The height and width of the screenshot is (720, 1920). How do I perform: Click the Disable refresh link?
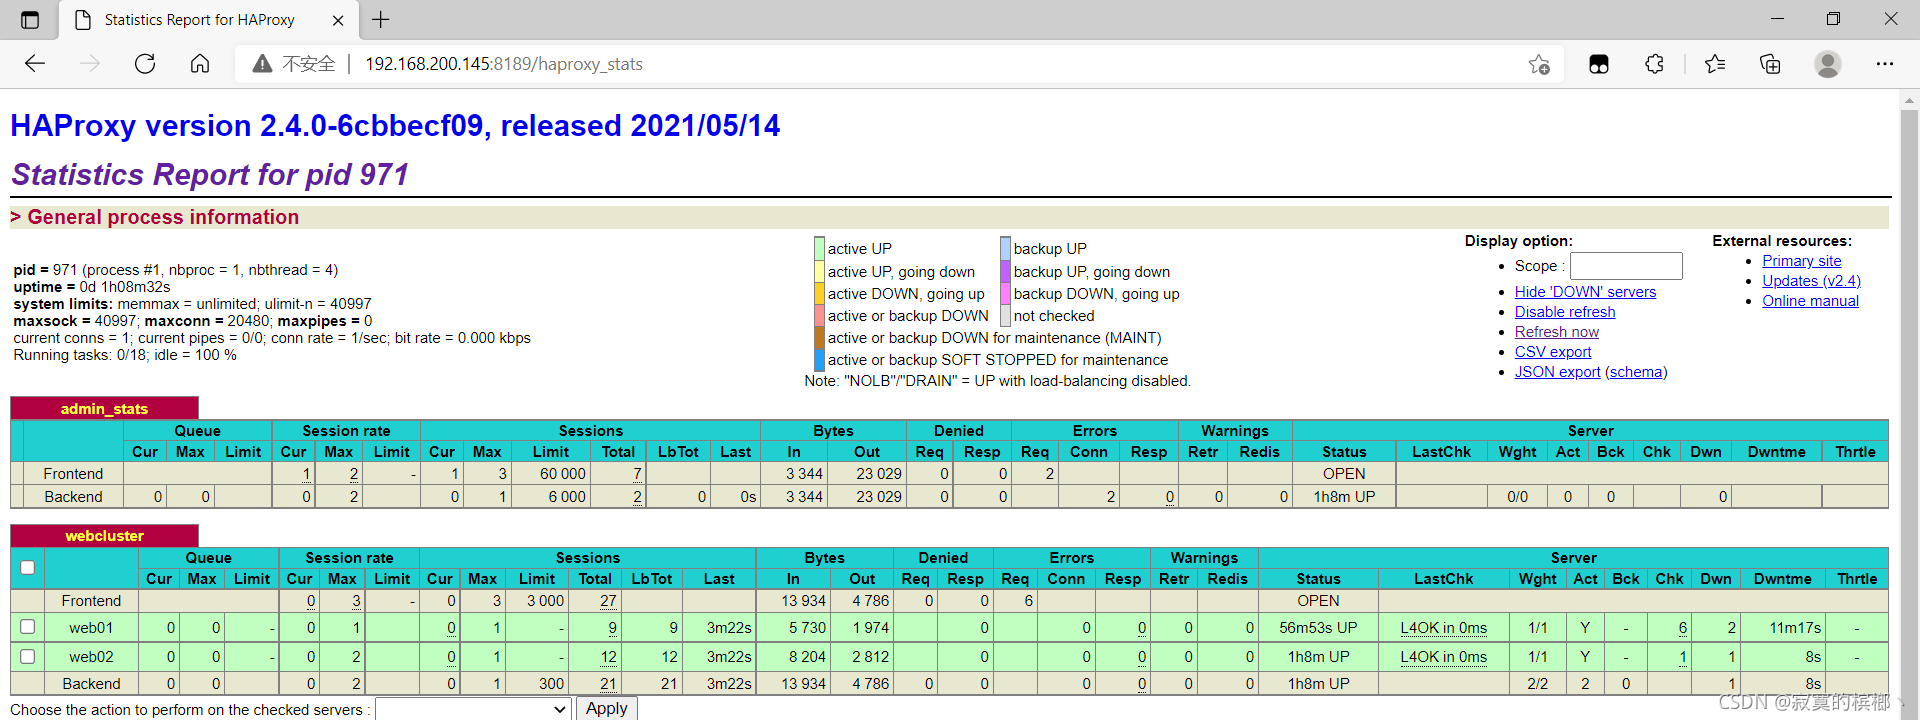tap(1565, 312)
